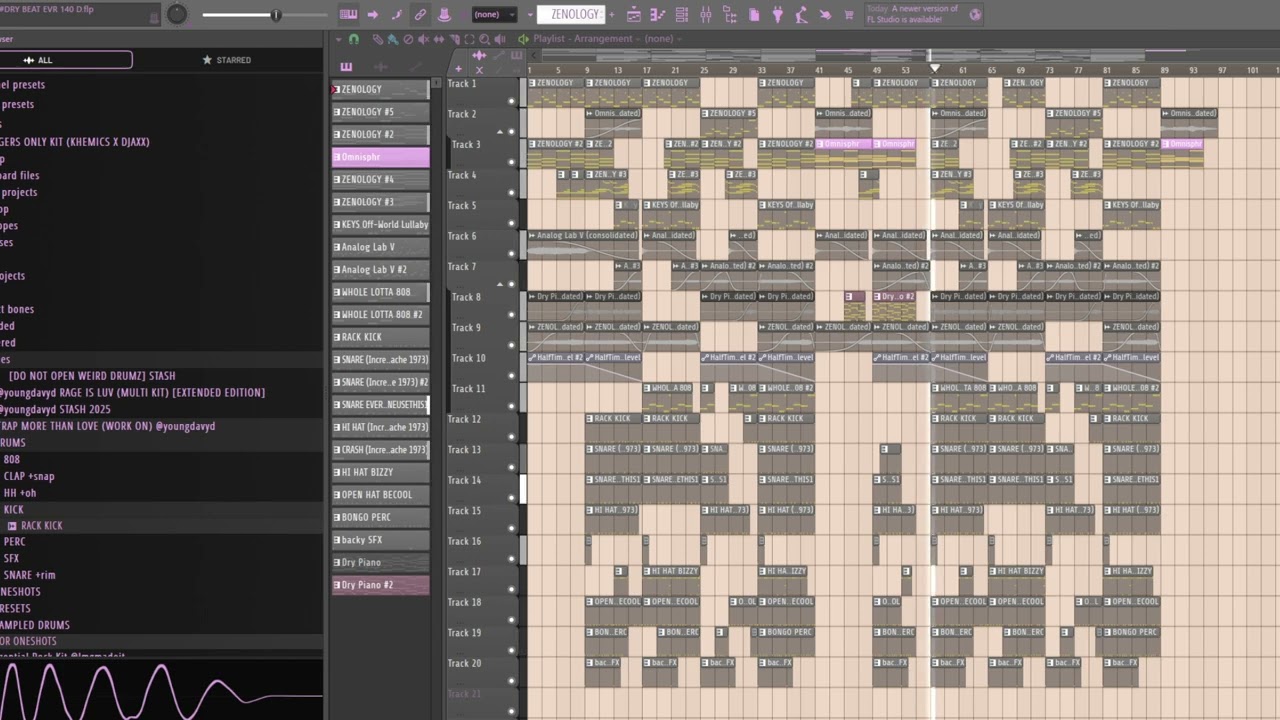The height and width of the screenshot is (720, 1280).
Task: Toggle mute switch on Track 15
Action: (511, 527)
